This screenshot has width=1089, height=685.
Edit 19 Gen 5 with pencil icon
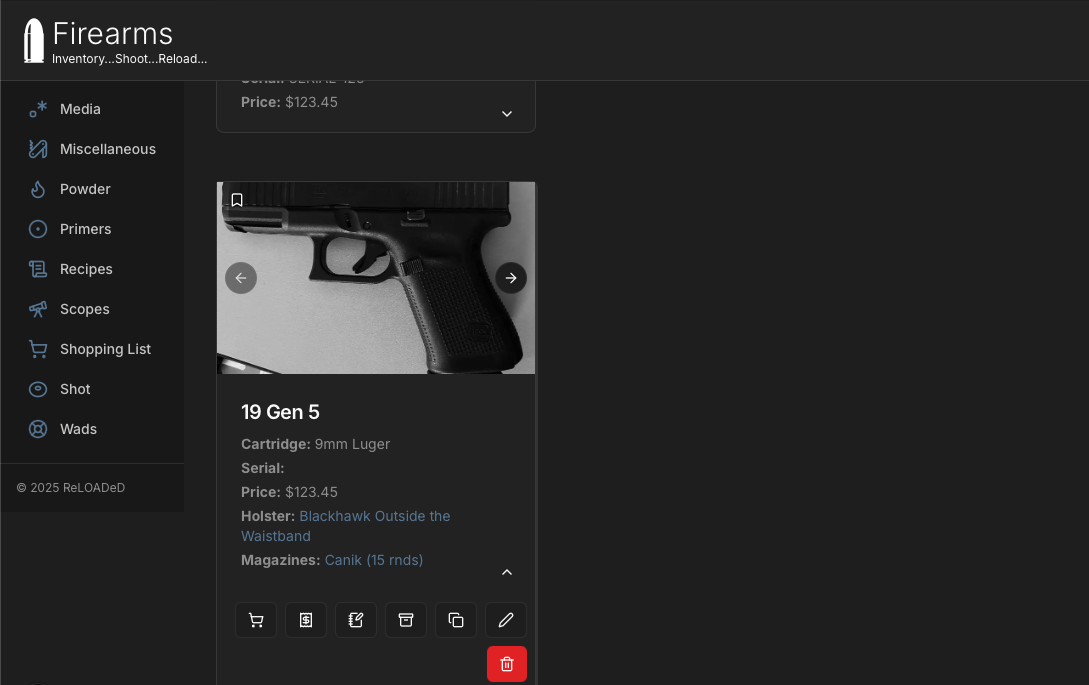[506, 620]
